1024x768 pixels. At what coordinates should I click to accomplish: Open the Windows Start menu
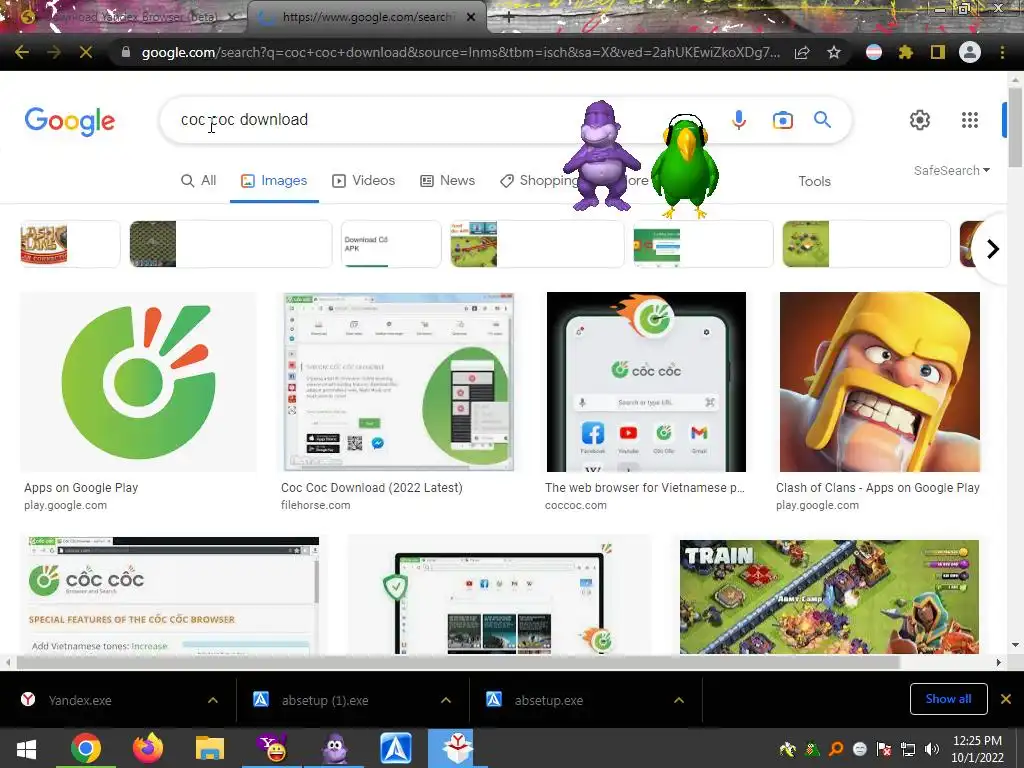26,749
